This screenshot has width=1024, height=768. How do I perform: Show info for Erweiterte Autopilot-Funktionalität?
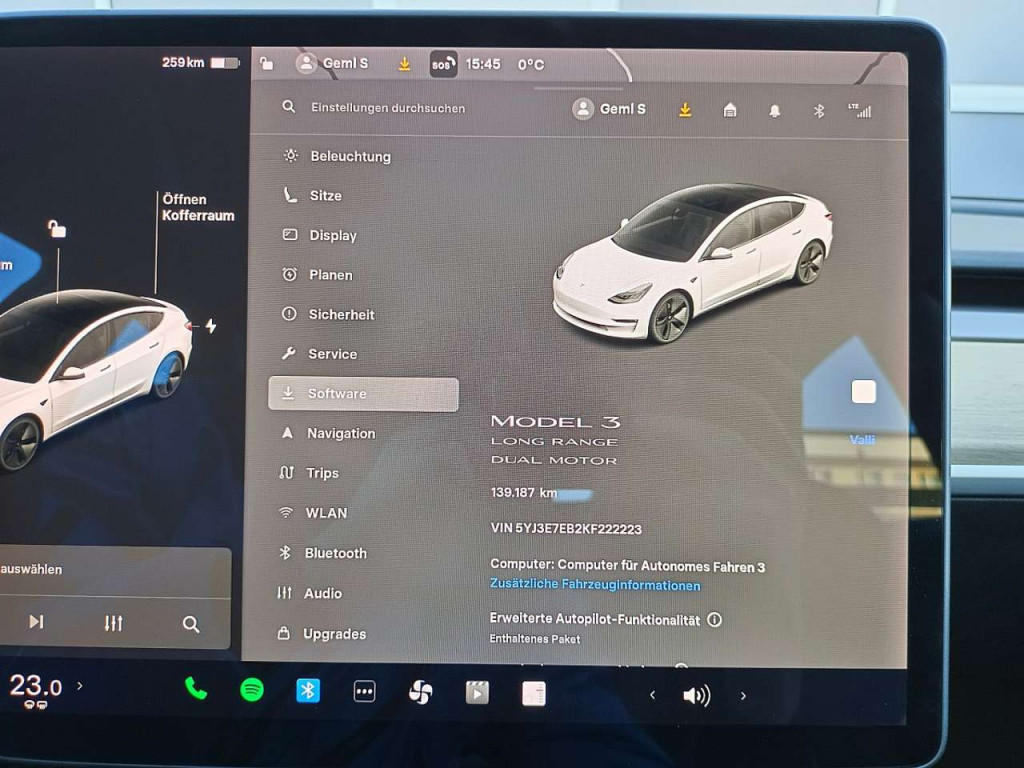714,620
